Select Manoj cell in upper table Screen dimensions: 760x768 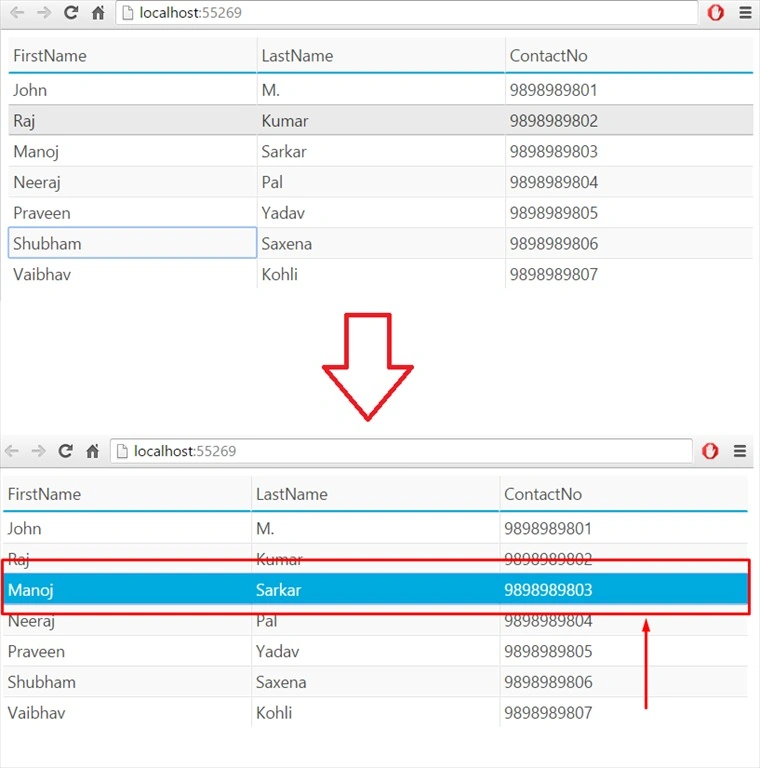click(x=133, y=151)
